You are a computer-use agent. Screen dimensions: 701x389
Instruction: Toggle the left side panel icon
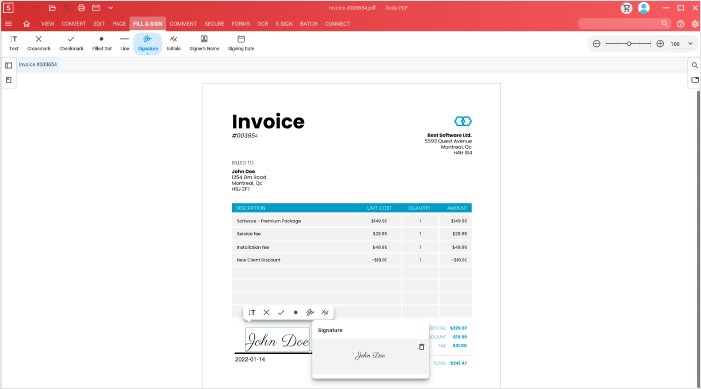pyautogui.click(x=8, y=66)
